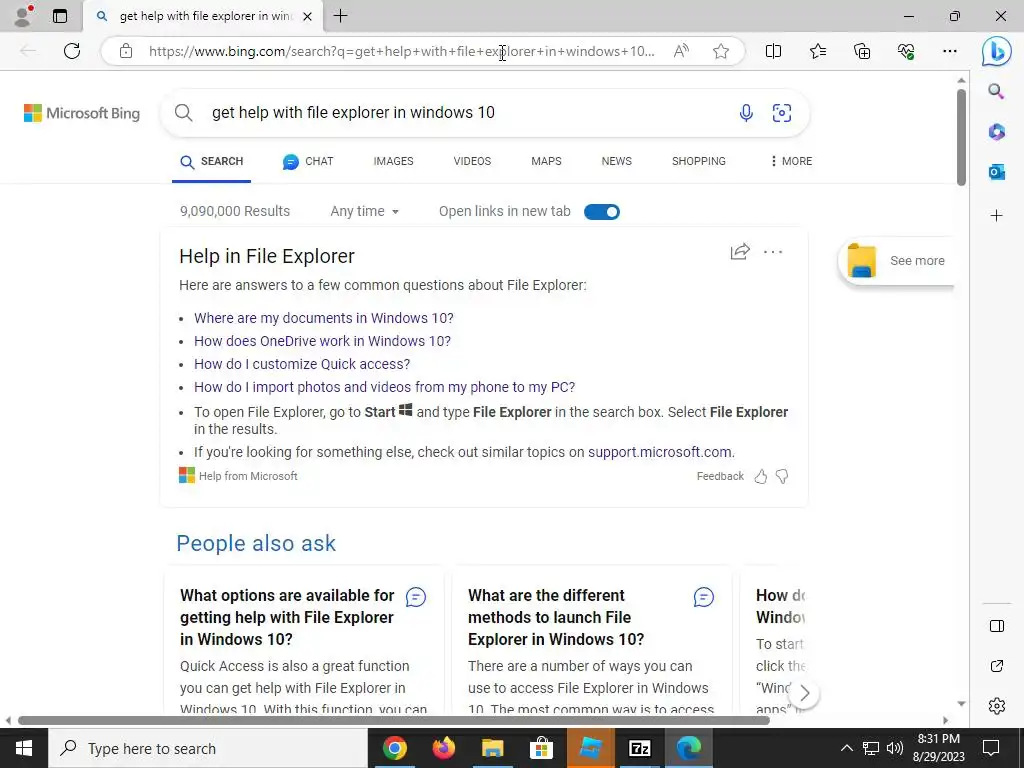Open 'How do I customize Quick access?'
Viewport: 1024px width, 768px height.
point(302,364)
